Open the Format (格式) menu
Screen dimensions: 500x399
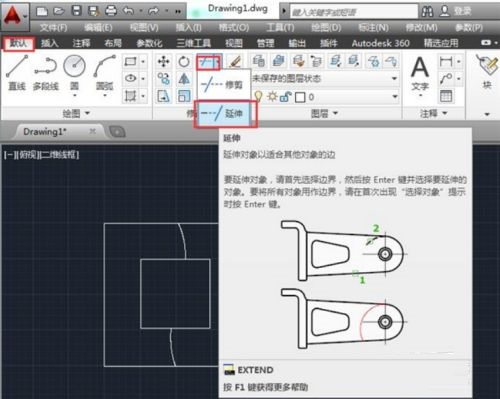[234, 27]
